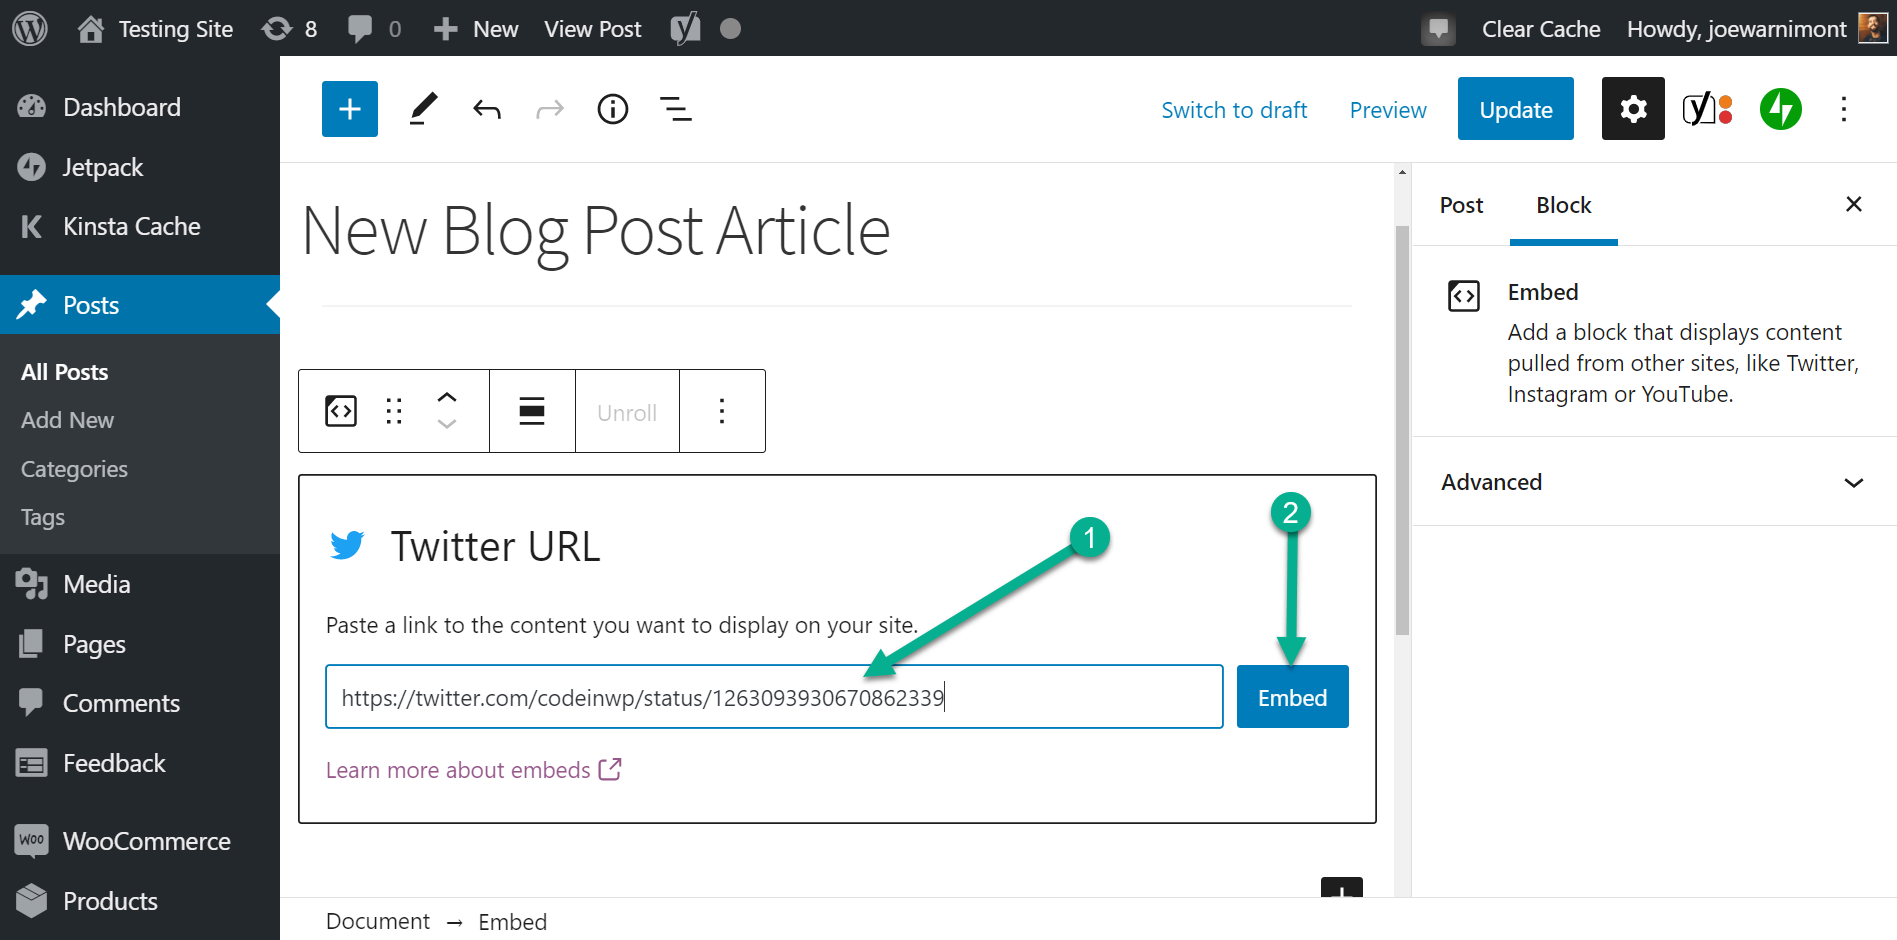Open the editor options three-dot menu

click(1843, 109)
